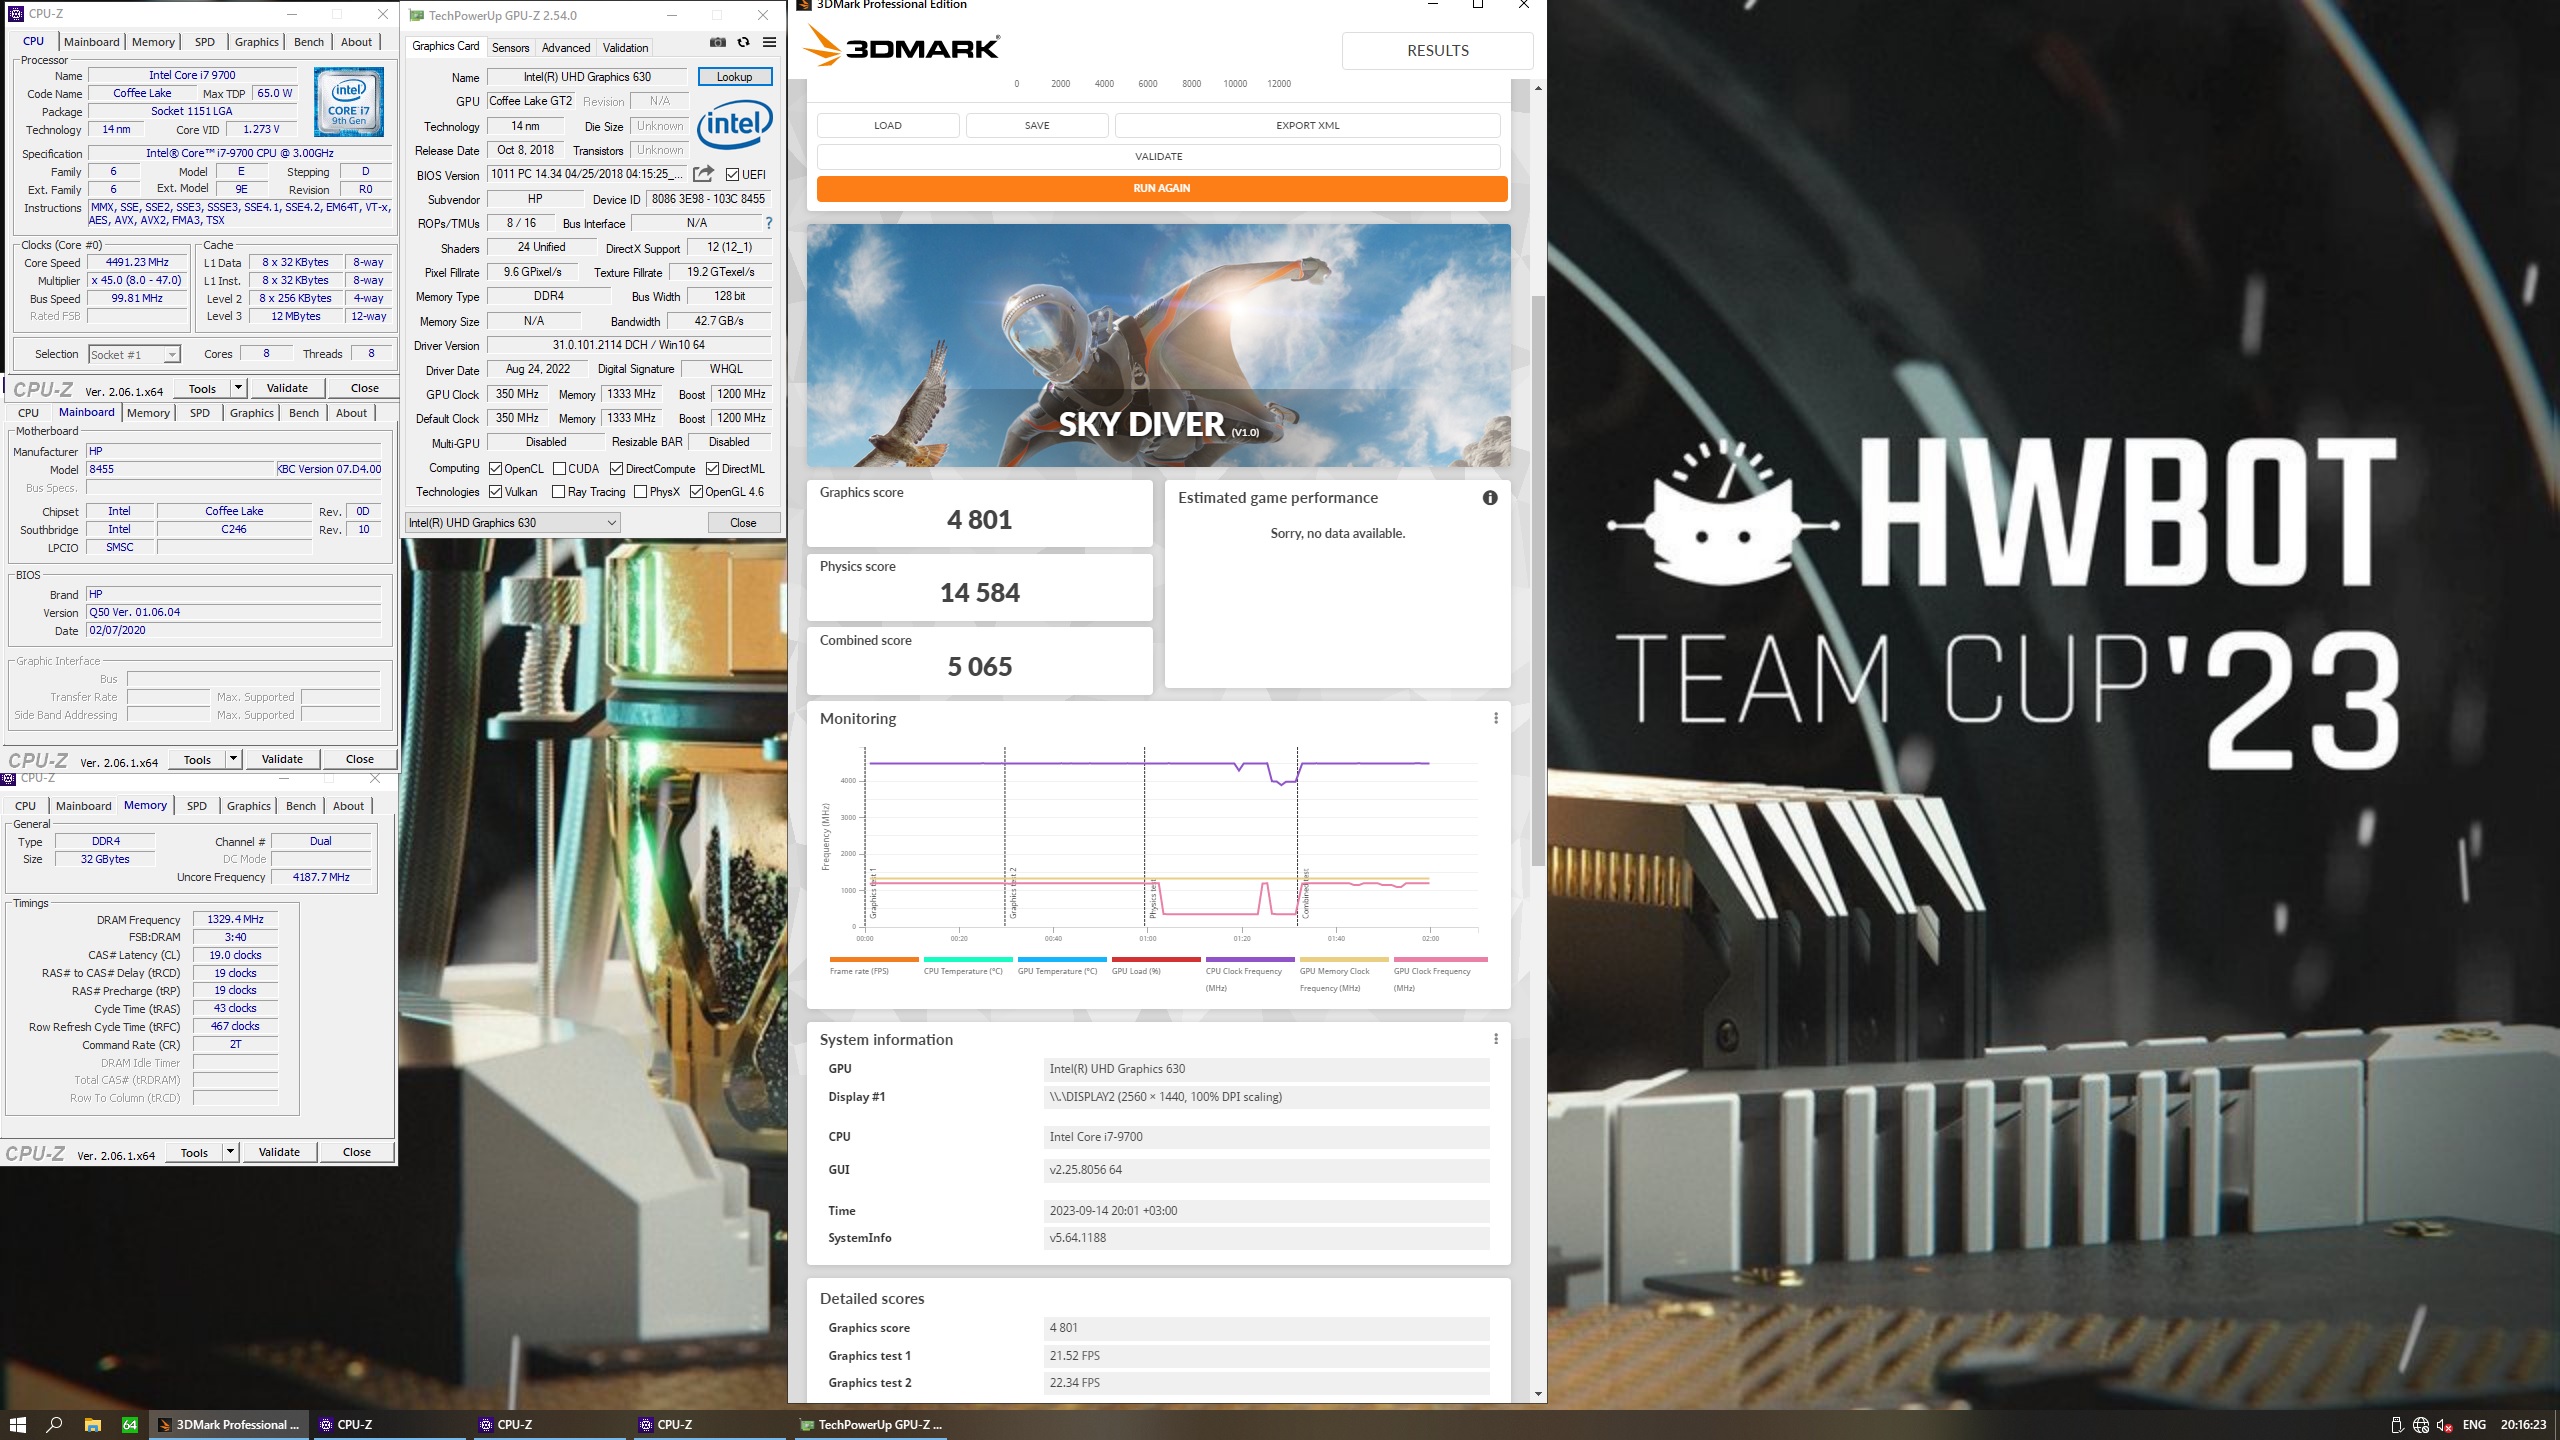The height and width of the screenshot is (1440, 2560).
Task: Expand Tools arrow in CPU-Z Mainboard window
Action: 233,759
